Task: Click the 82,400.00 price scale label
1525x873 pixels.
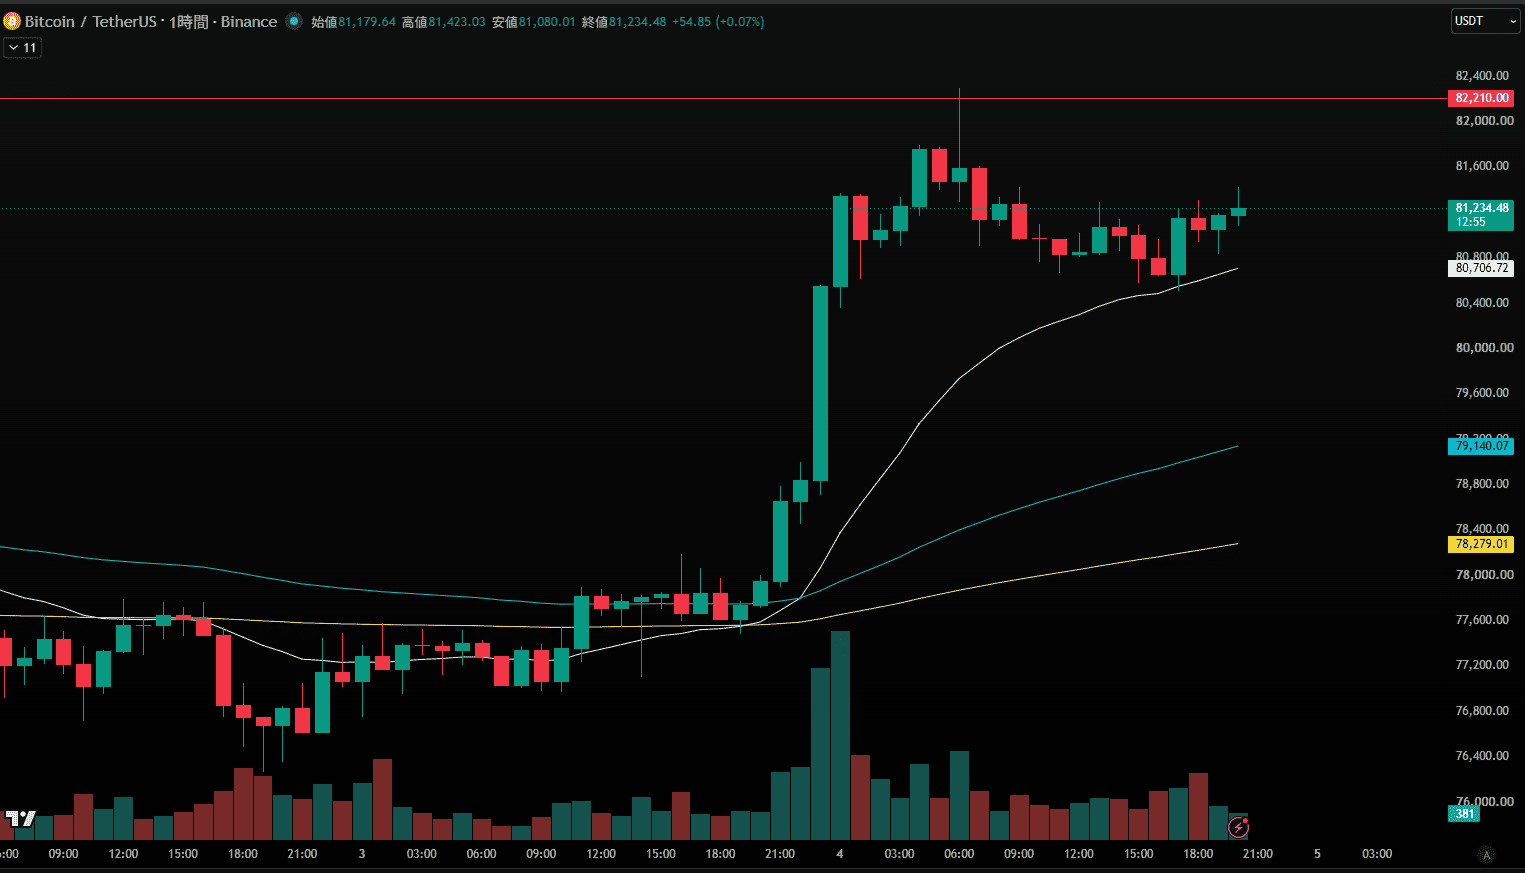Action: (x=1482, y=76)
